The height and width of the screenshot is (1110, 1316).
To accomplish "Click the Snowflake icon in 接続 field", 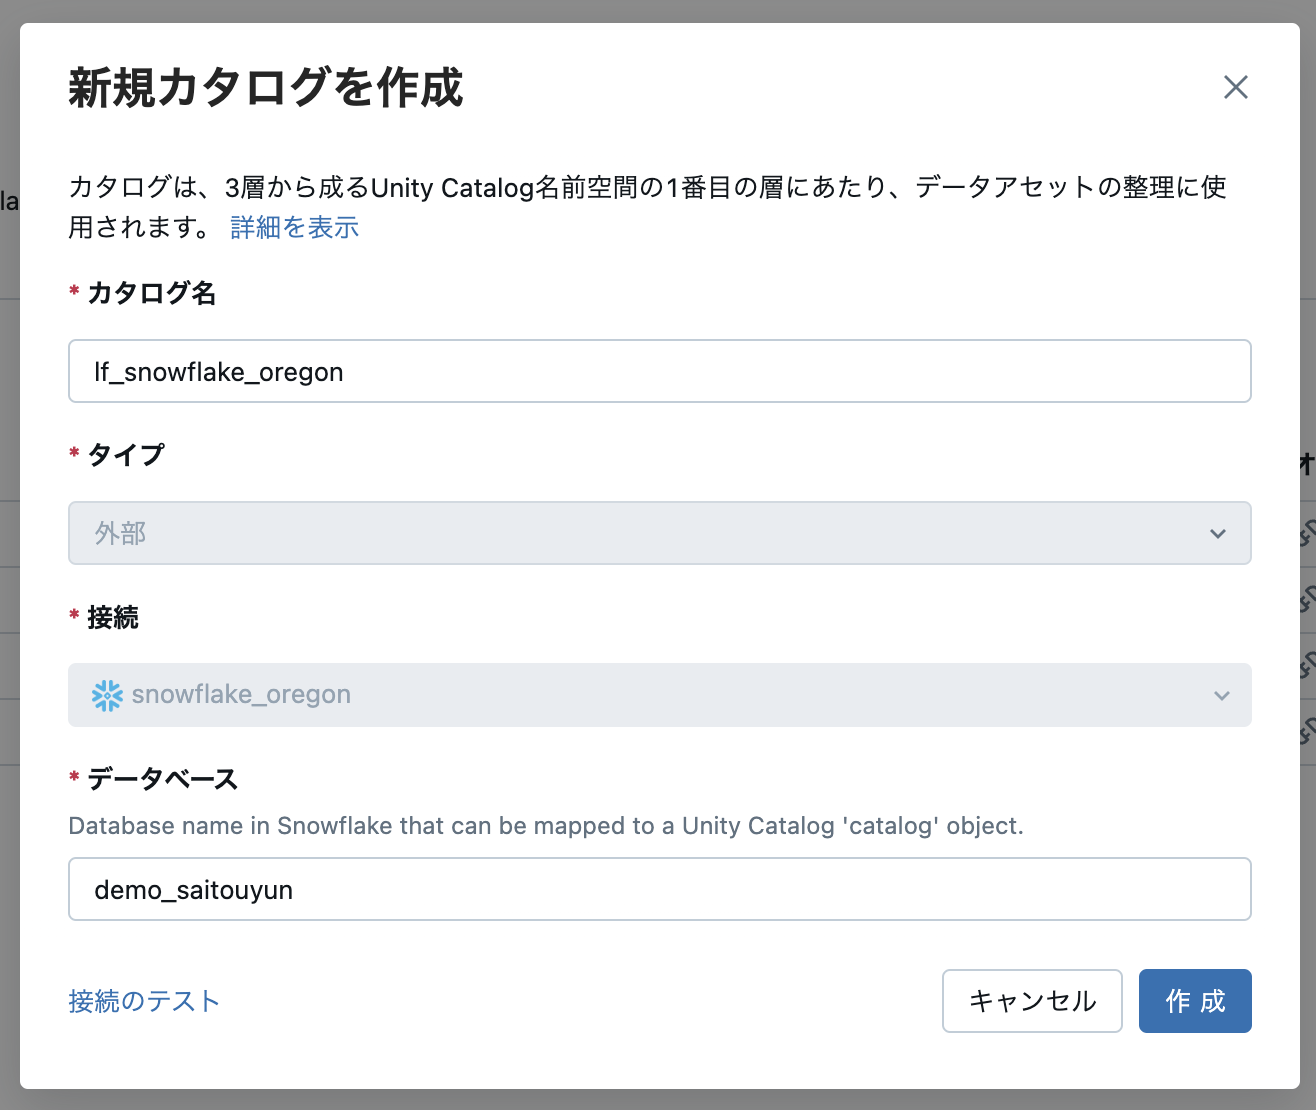I will click(x=107, y=695).
